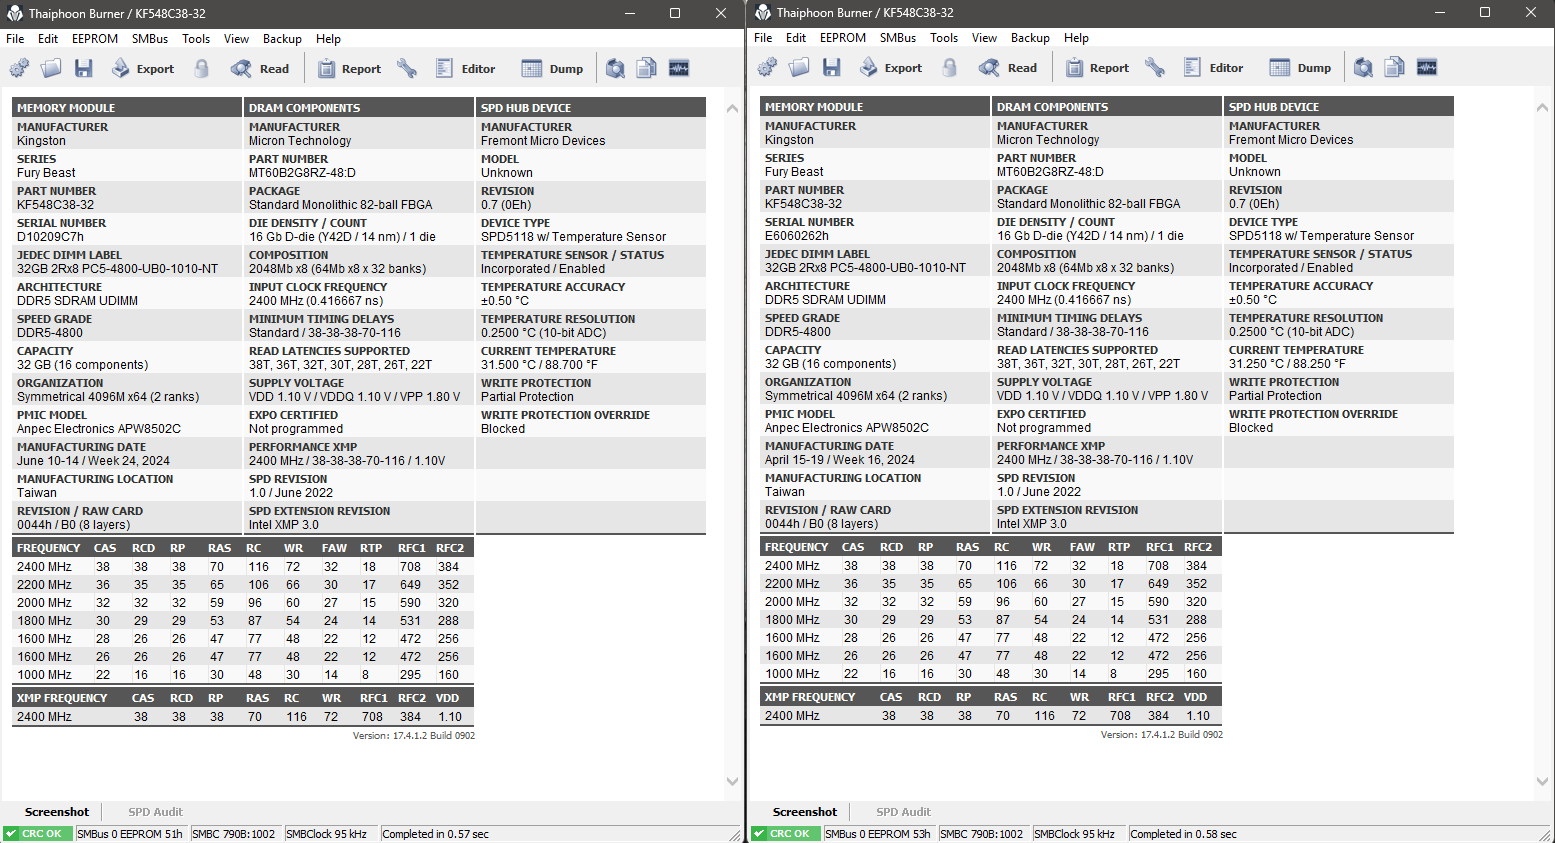
Task: Open Editor in EEPROM 53h window
Action: click(x=1214, y=67)
